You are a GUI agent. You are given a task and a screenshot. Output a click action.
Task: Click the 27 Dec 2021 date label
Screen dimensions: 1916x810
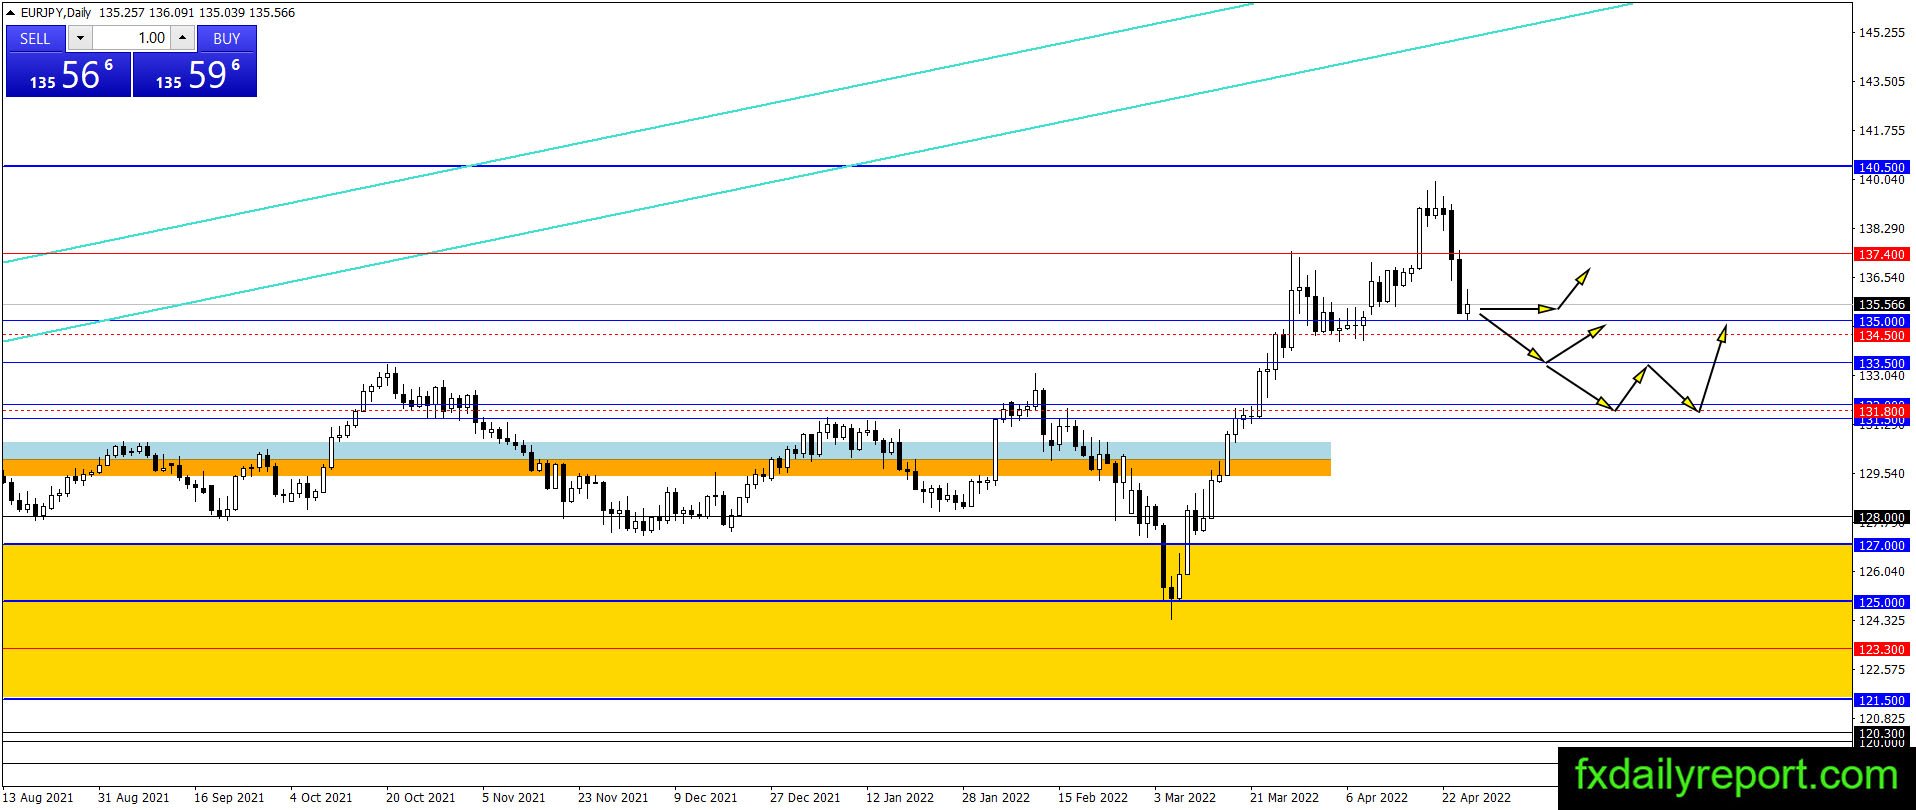pyautogui.click(x=805, y=798)
